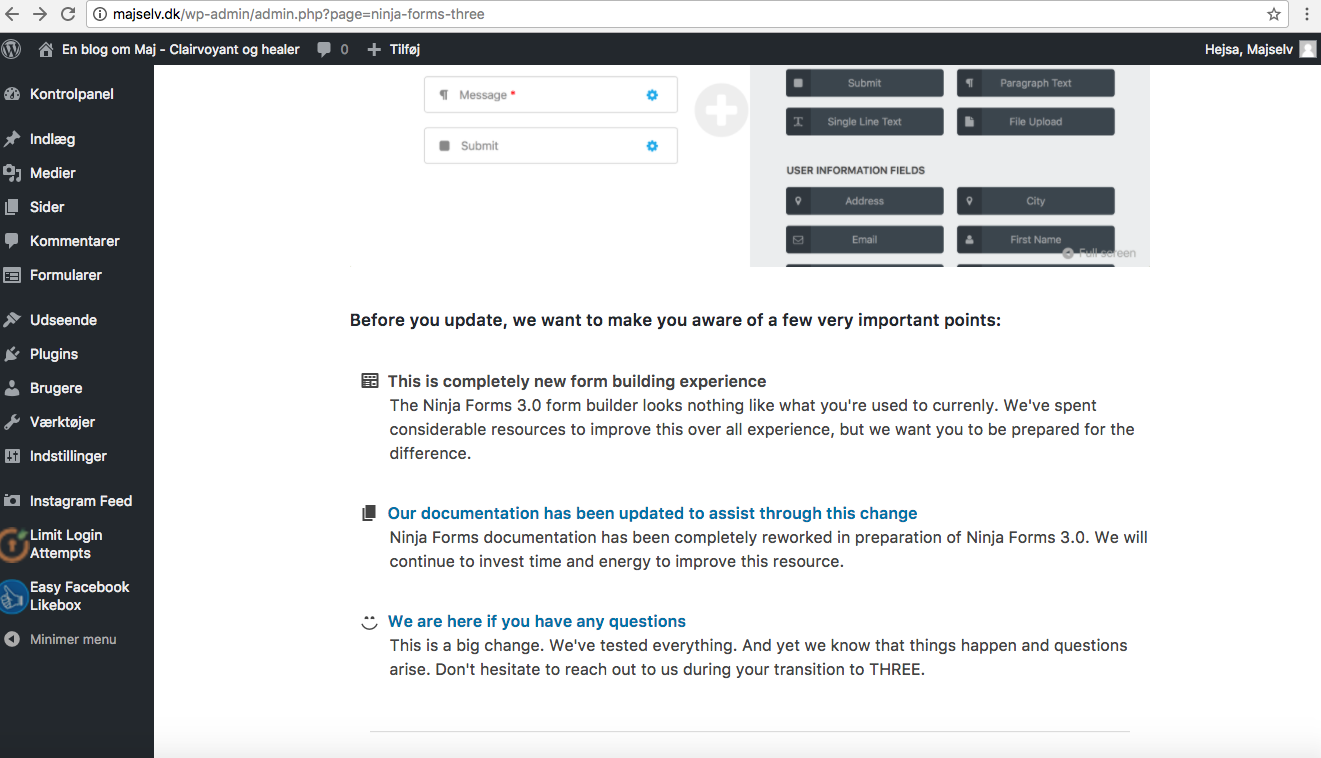This screenshot has height=758, width=1321.
Task: Click the Instagram Feed camera icon
Action: click(12, 501)
